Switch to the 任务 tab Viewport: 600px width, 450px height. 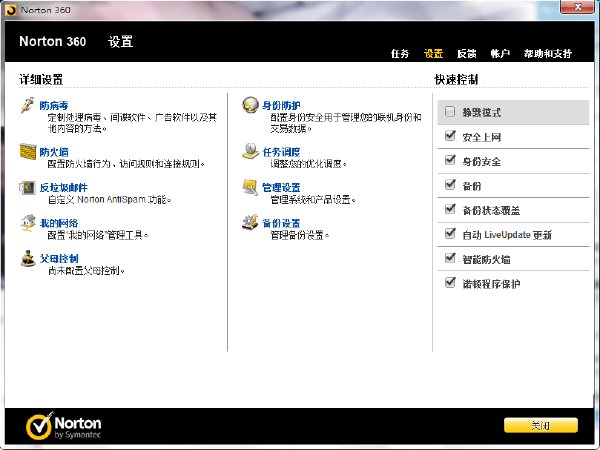[400, 54]
